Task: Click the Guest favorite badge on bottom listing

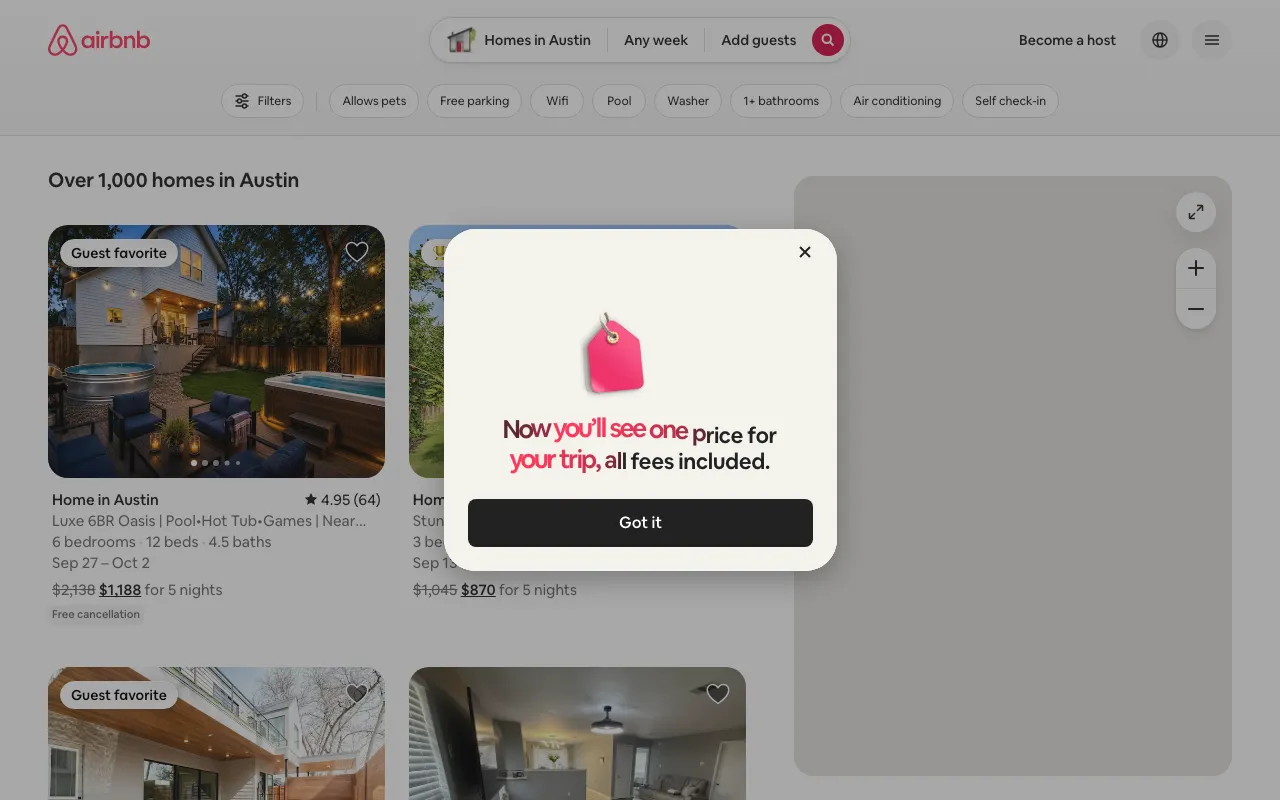Action: coord(119,695)
